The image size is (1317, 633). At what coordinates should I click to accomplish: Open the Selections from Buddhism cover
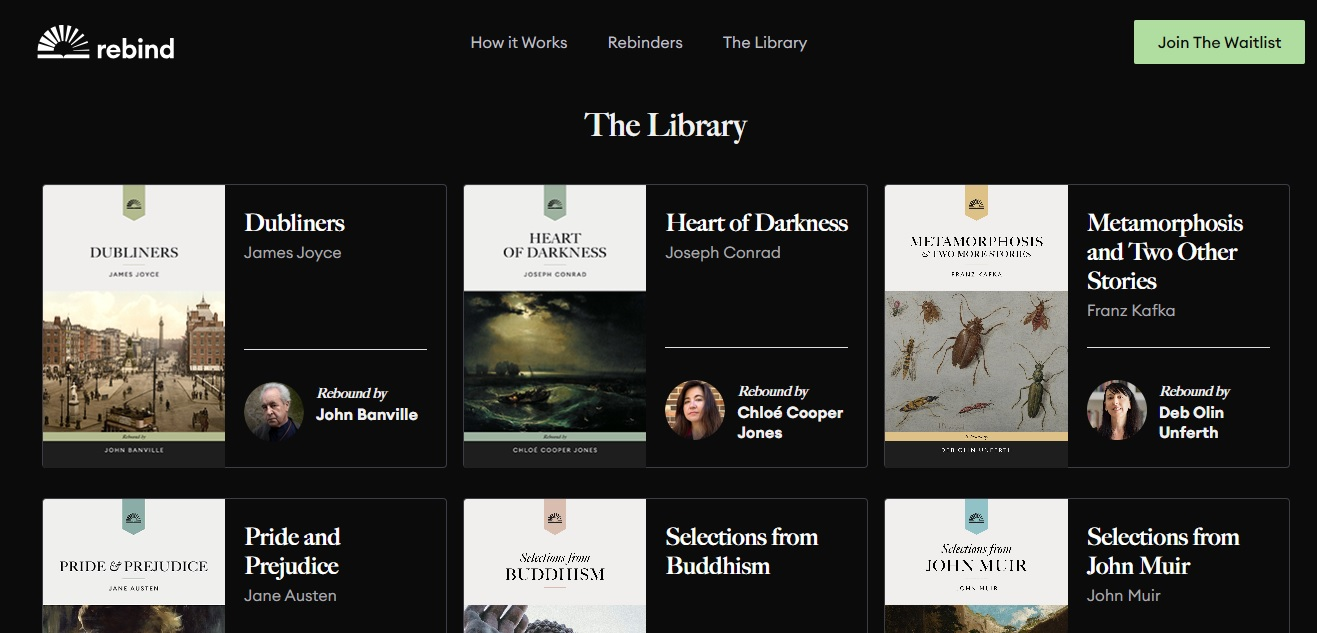pos(555,566)
